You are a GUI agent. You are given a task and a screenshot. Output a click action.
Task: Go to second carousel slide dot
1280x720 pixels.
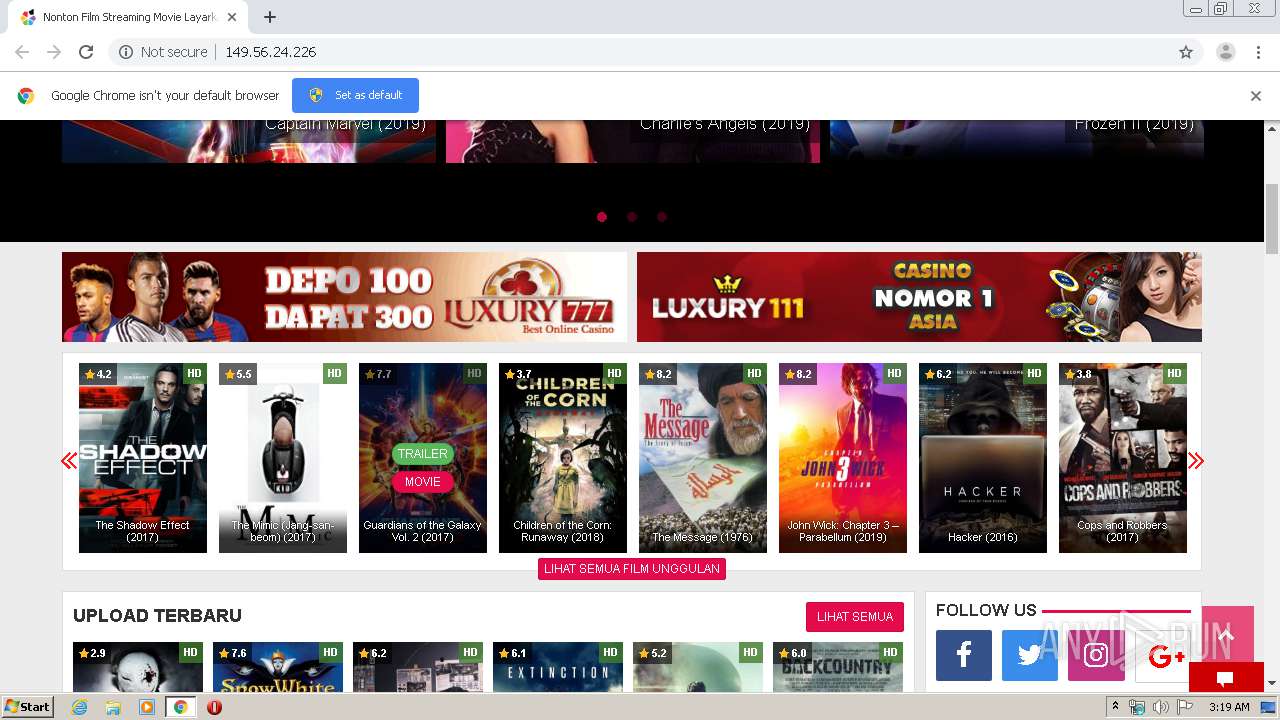point(632,216)
